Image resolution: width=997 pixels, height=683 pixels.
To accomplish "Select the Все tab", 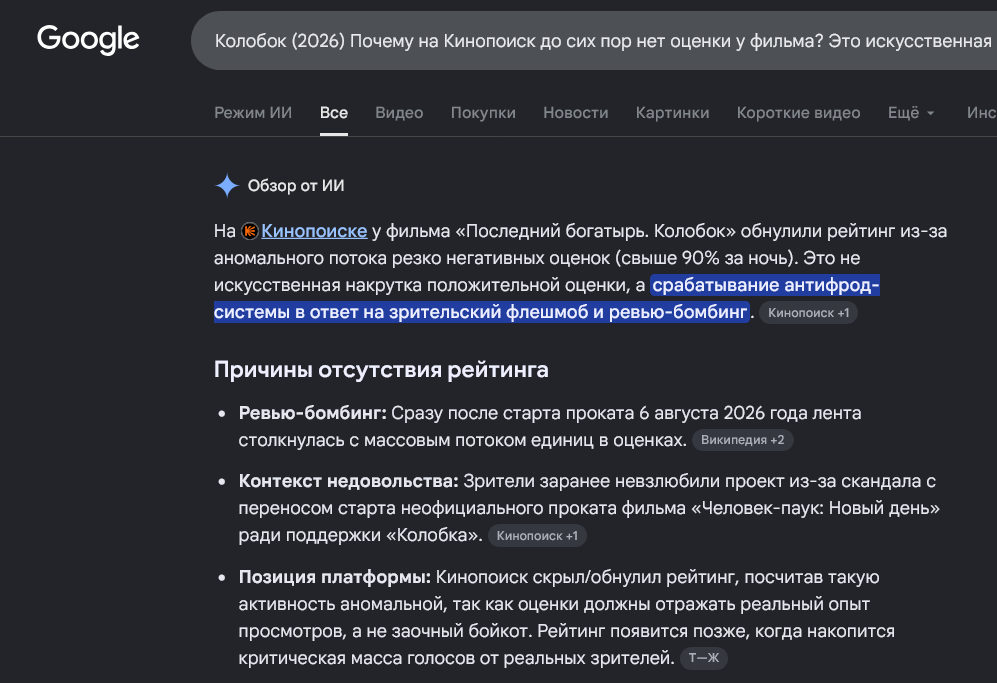I will point(334,113).
